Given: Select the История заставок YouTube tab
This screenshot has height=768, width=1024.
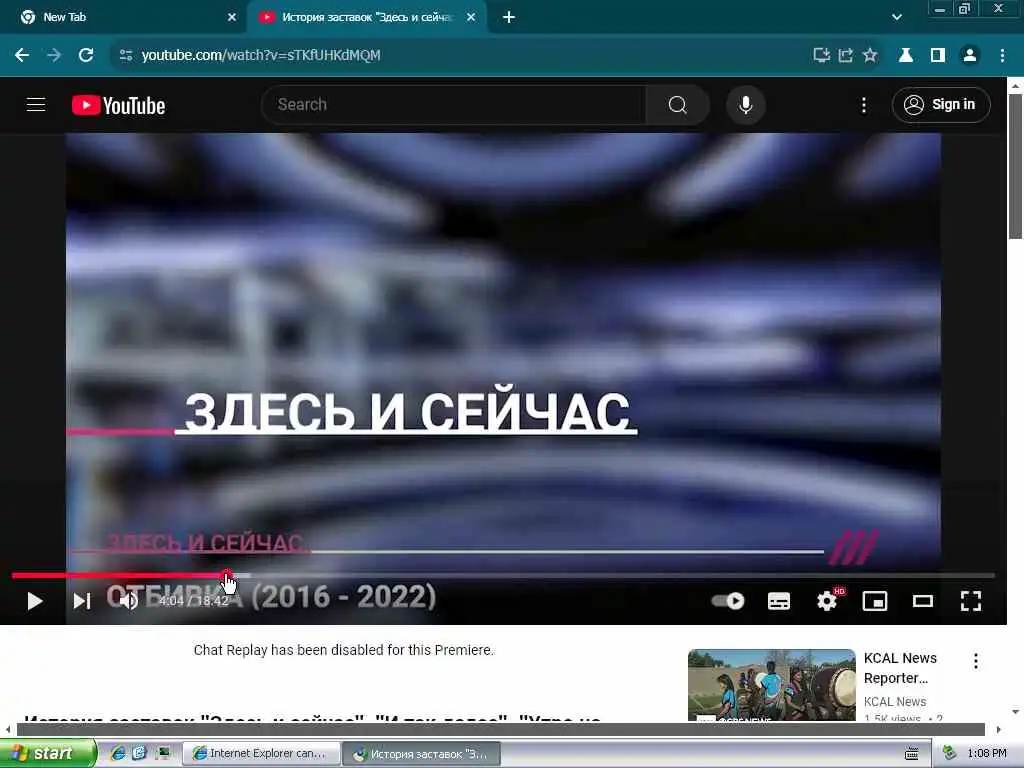Looking at the screenshot, I should coord(366,17).
